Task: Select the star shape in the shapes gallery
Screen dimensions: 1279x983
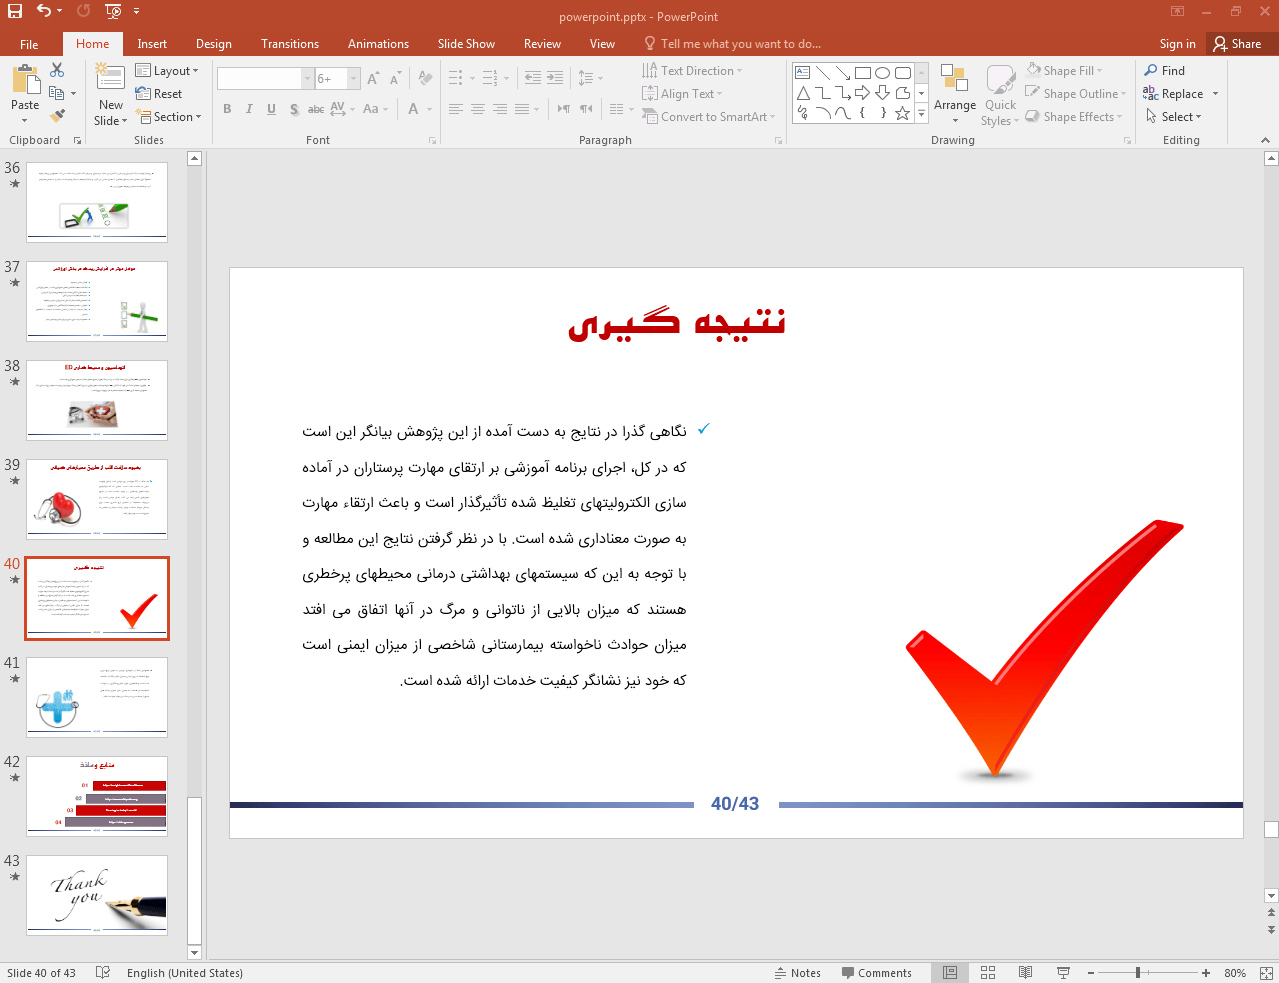Action: pos(902,113)
